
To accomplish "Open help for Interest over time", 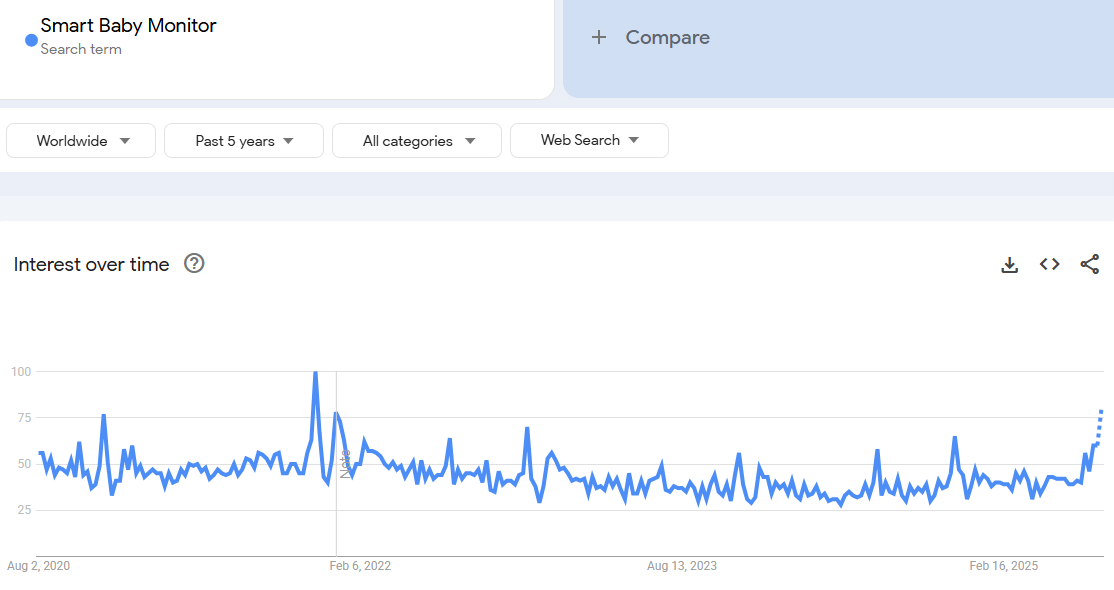I will click(195, 264).
